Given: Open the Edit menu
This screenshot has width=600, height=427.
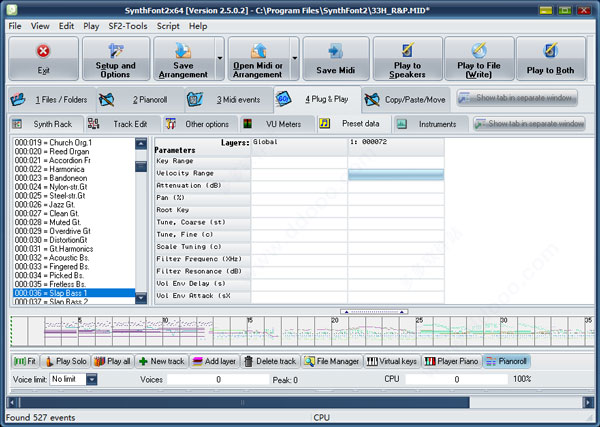Looking at the screenshot, I should [66, 26].
